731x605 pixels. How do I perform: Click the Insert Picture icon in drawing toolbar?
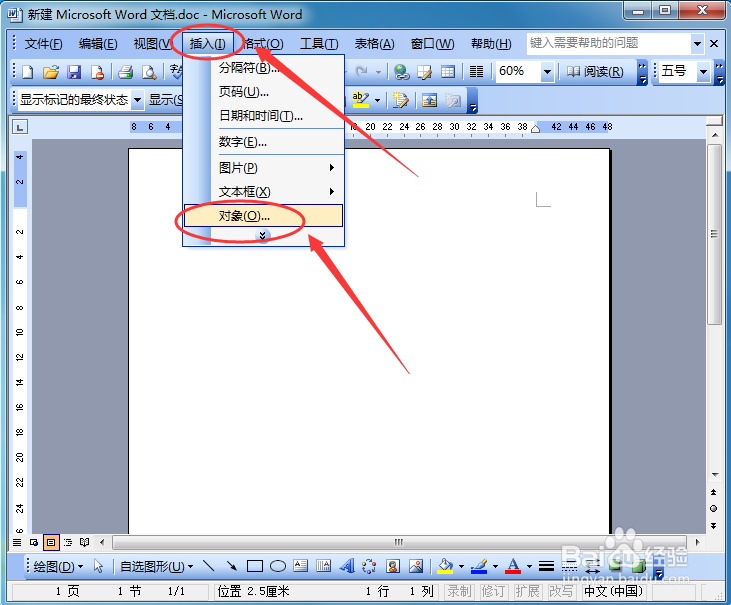click(416, 566)
